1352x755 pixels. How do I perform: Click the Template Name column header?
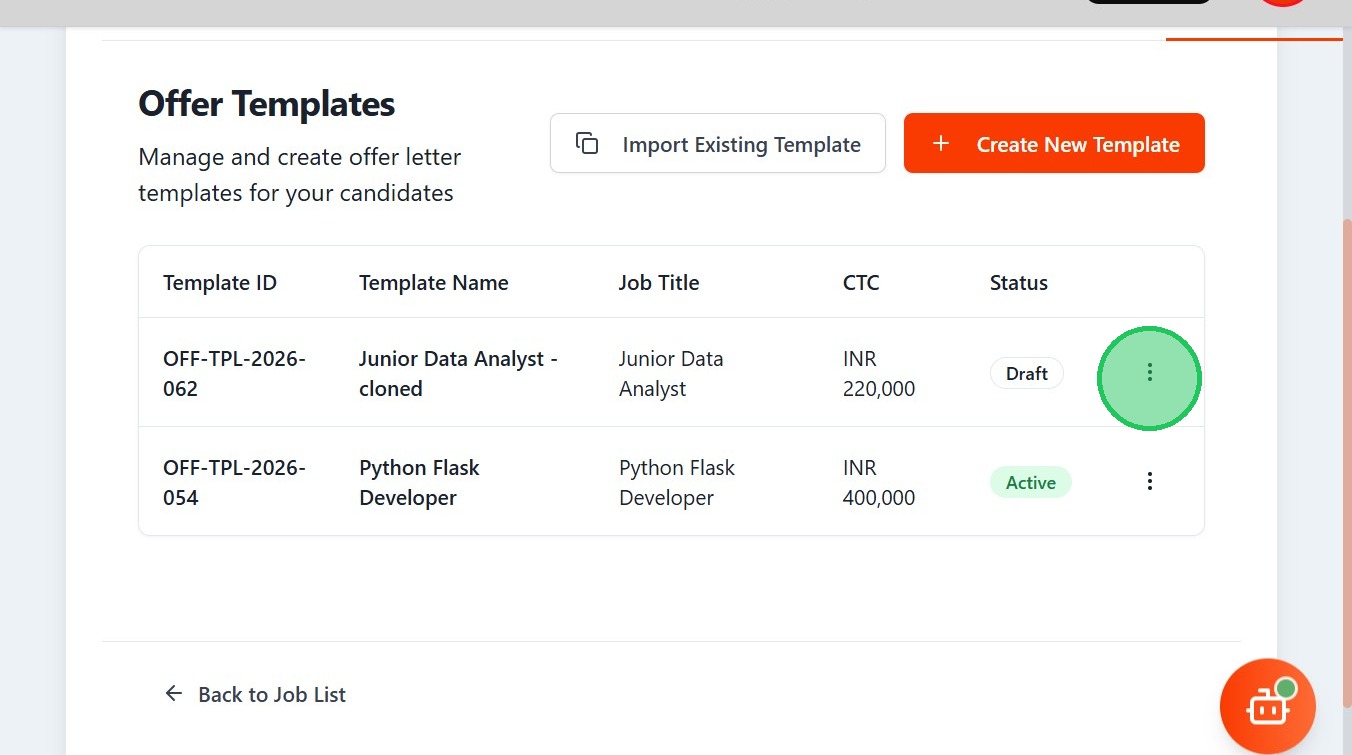click(x=433, y=283)
